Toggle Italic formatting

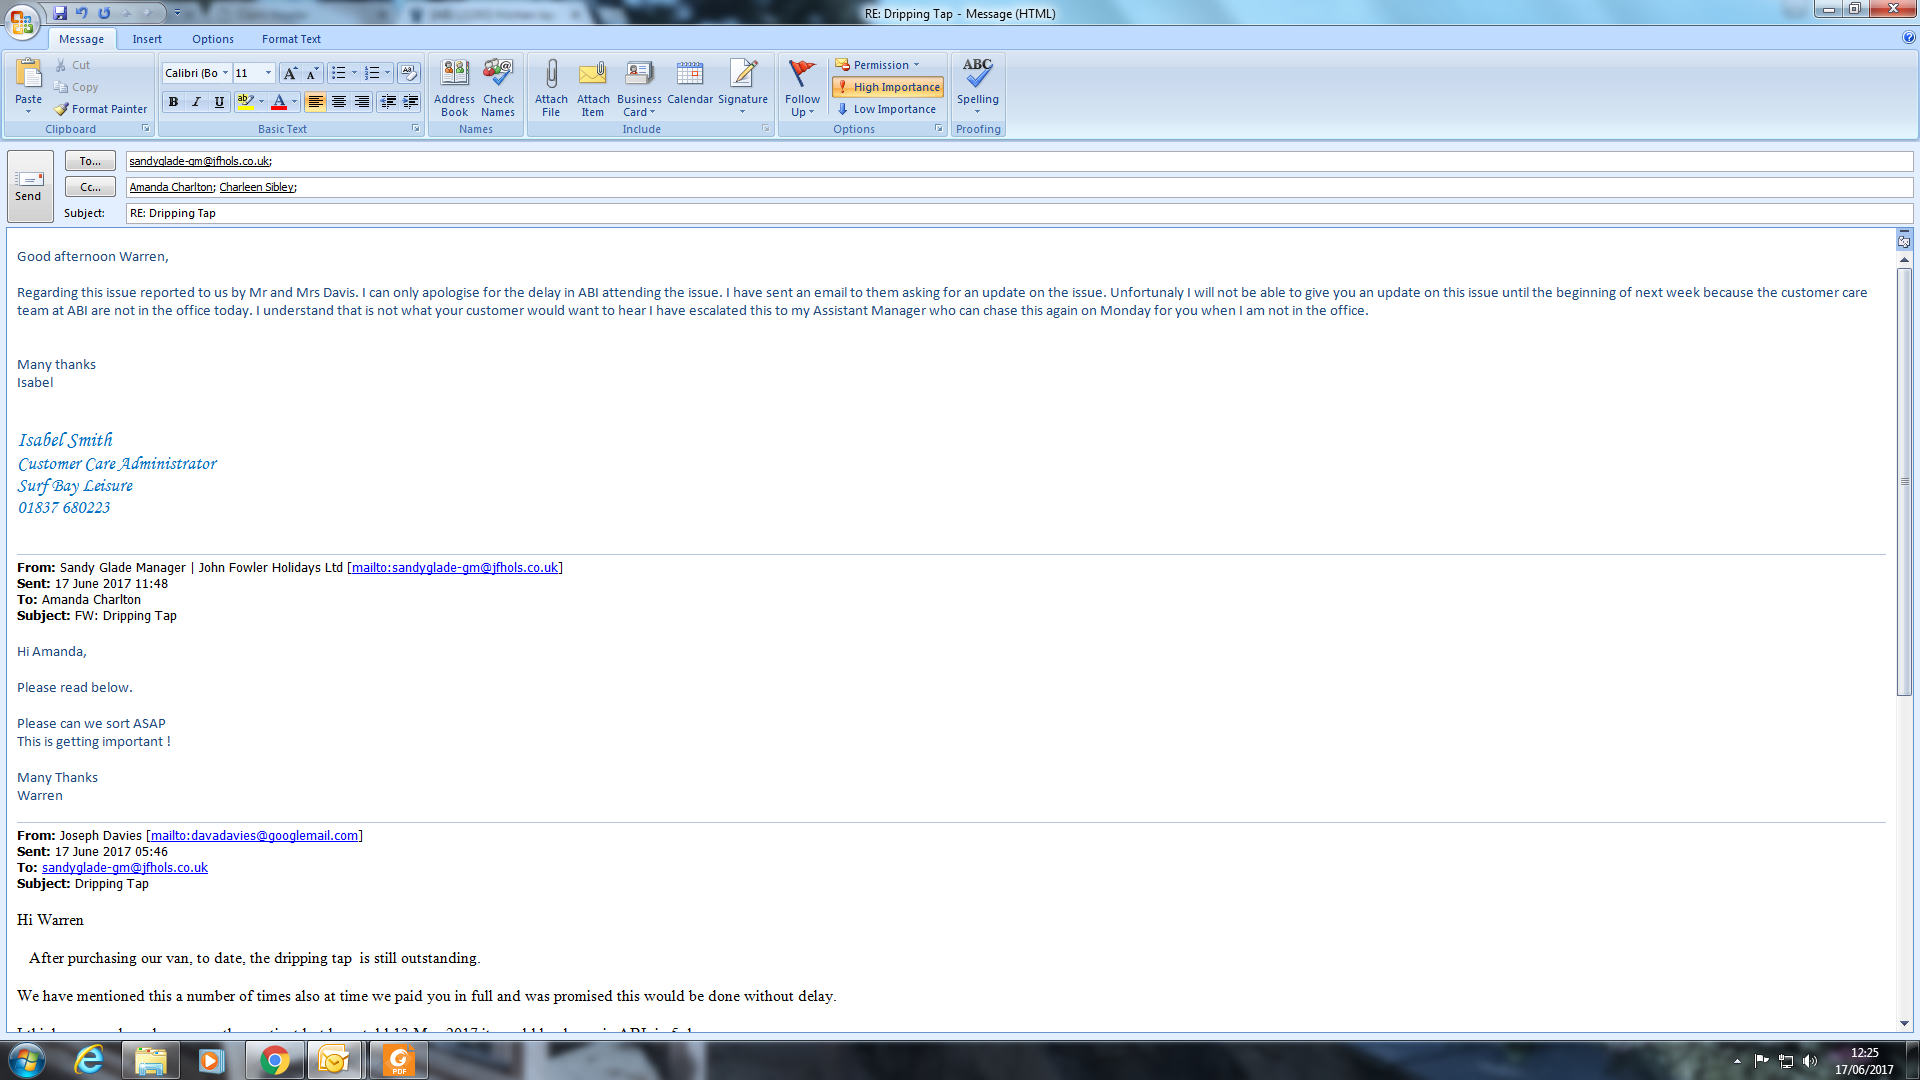[x=196, y=102]
